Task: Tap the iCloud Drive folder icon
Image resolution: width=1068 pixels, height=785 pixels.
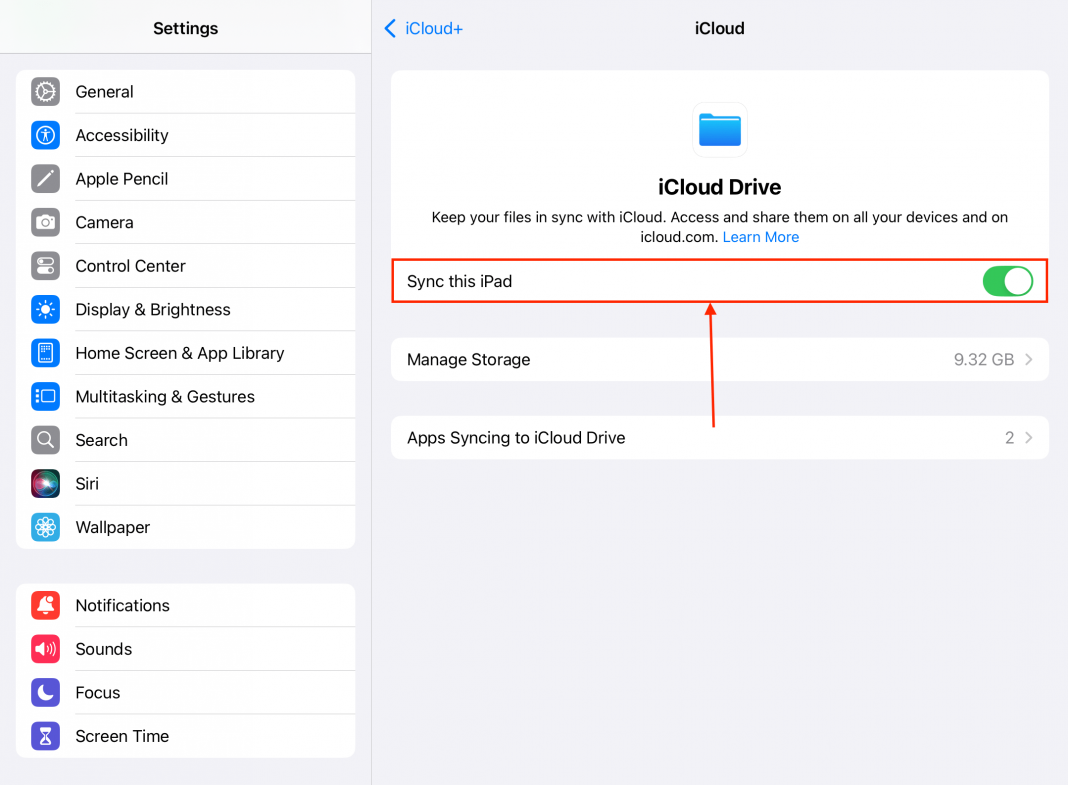Action: (x=719, y=130)
